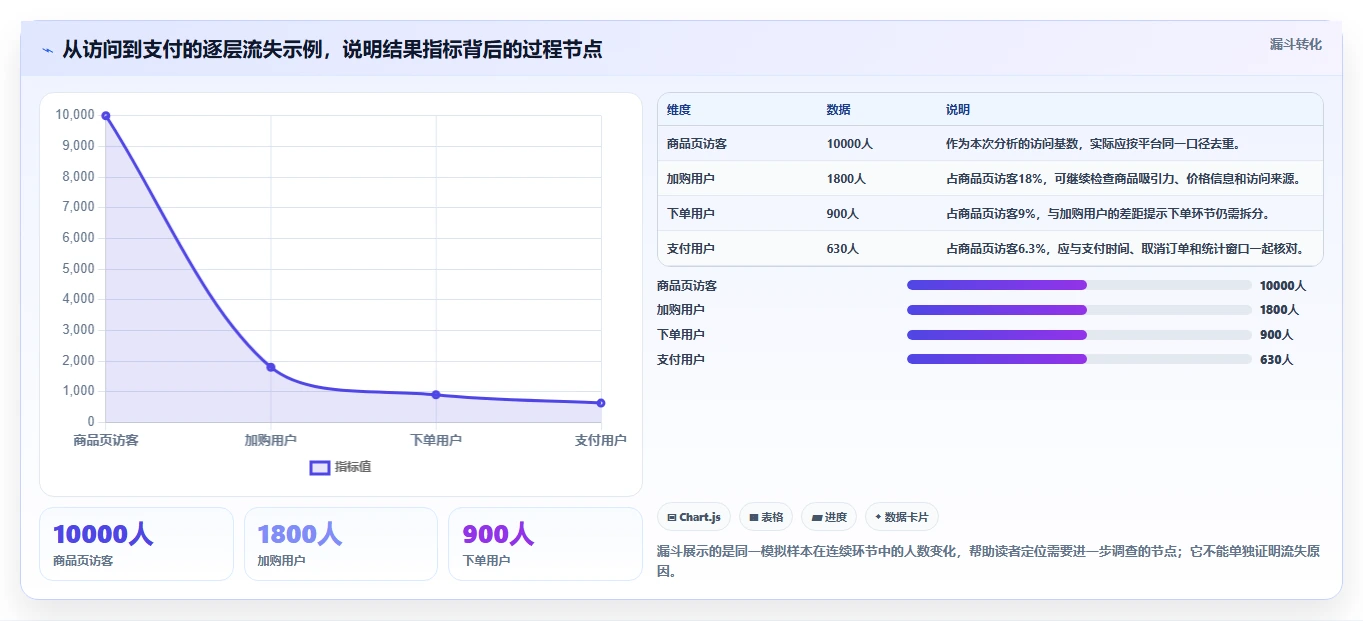The image size is (1363, 621).
Task: Click the 下单用户 data point on chart
Action: coord(436,395)
